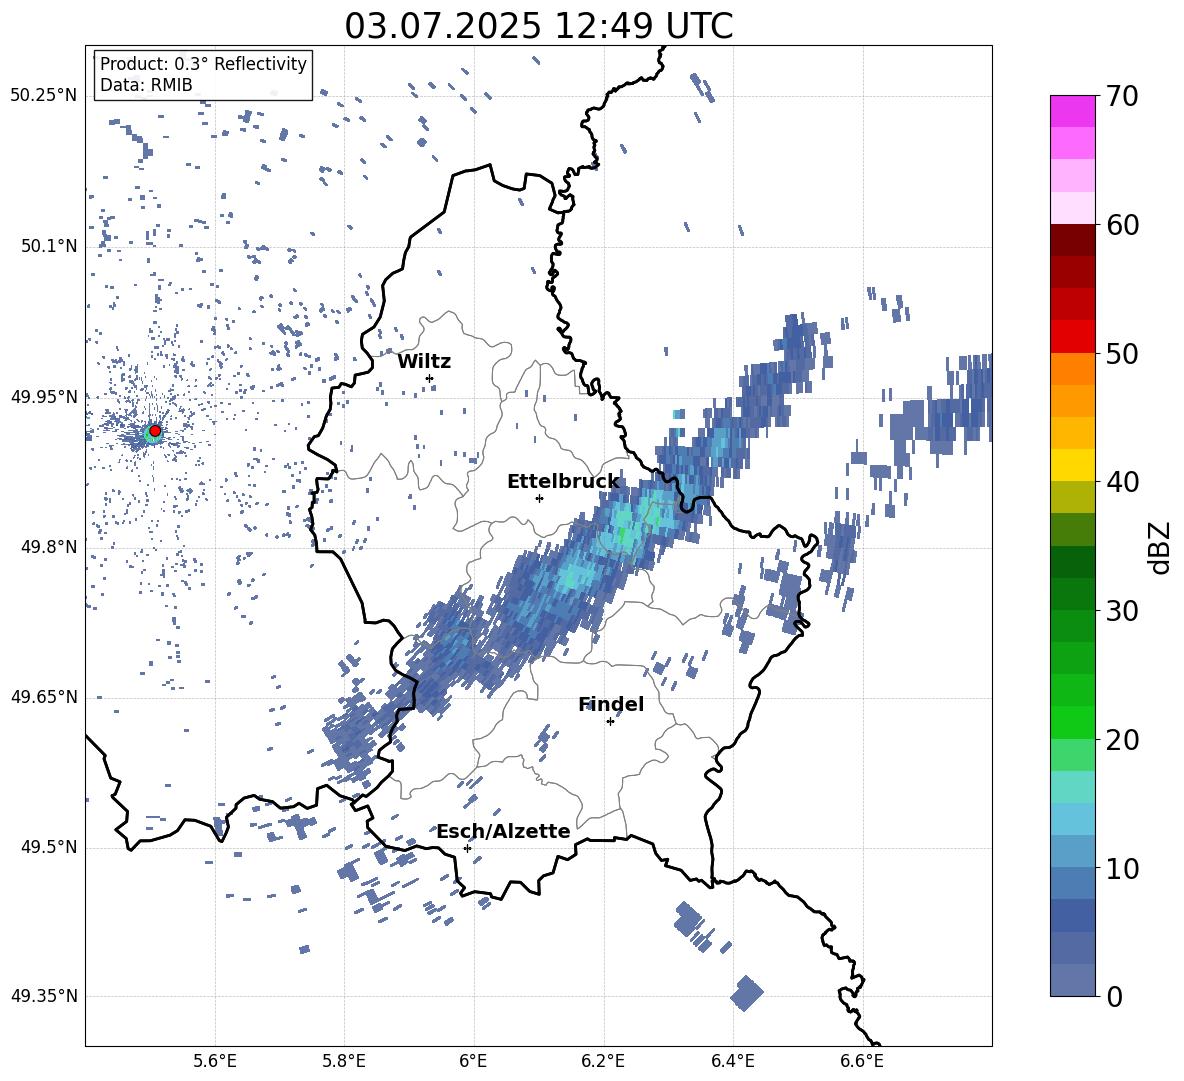Viewport: 1184px width, 1081px height.
Task: Click the Esch/Alzette city label
Action: point(503,831)
